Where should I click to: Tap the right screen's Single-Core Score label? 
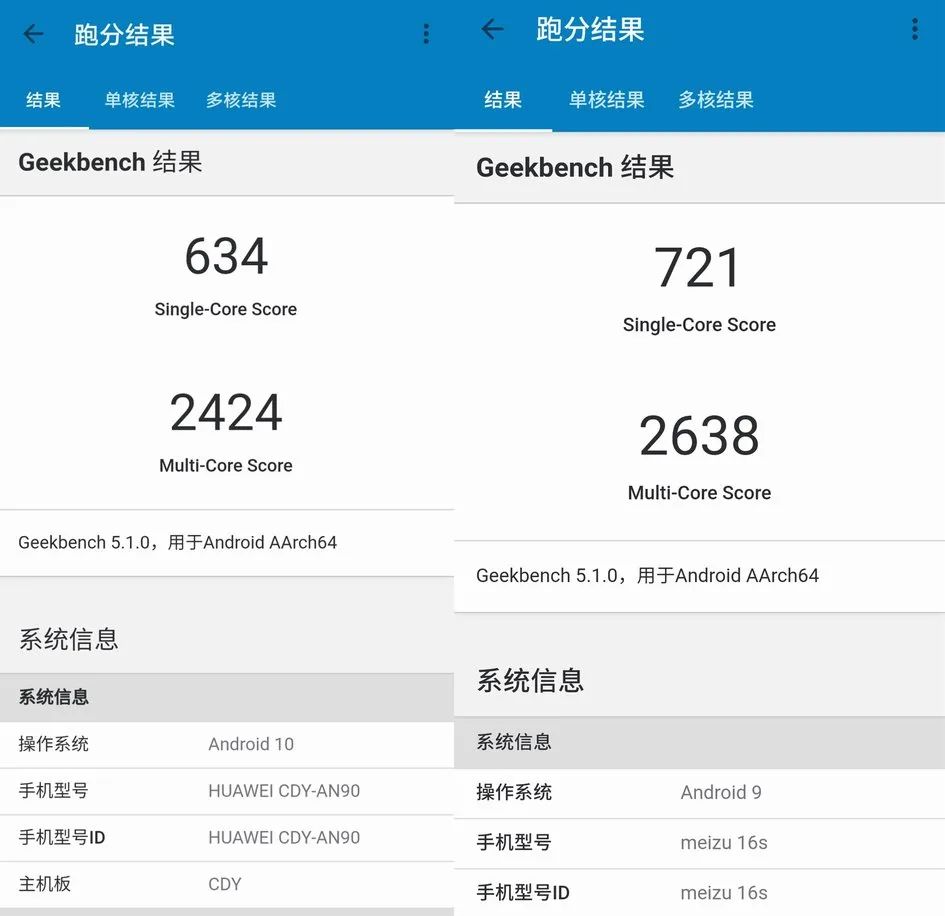point(699,325)
